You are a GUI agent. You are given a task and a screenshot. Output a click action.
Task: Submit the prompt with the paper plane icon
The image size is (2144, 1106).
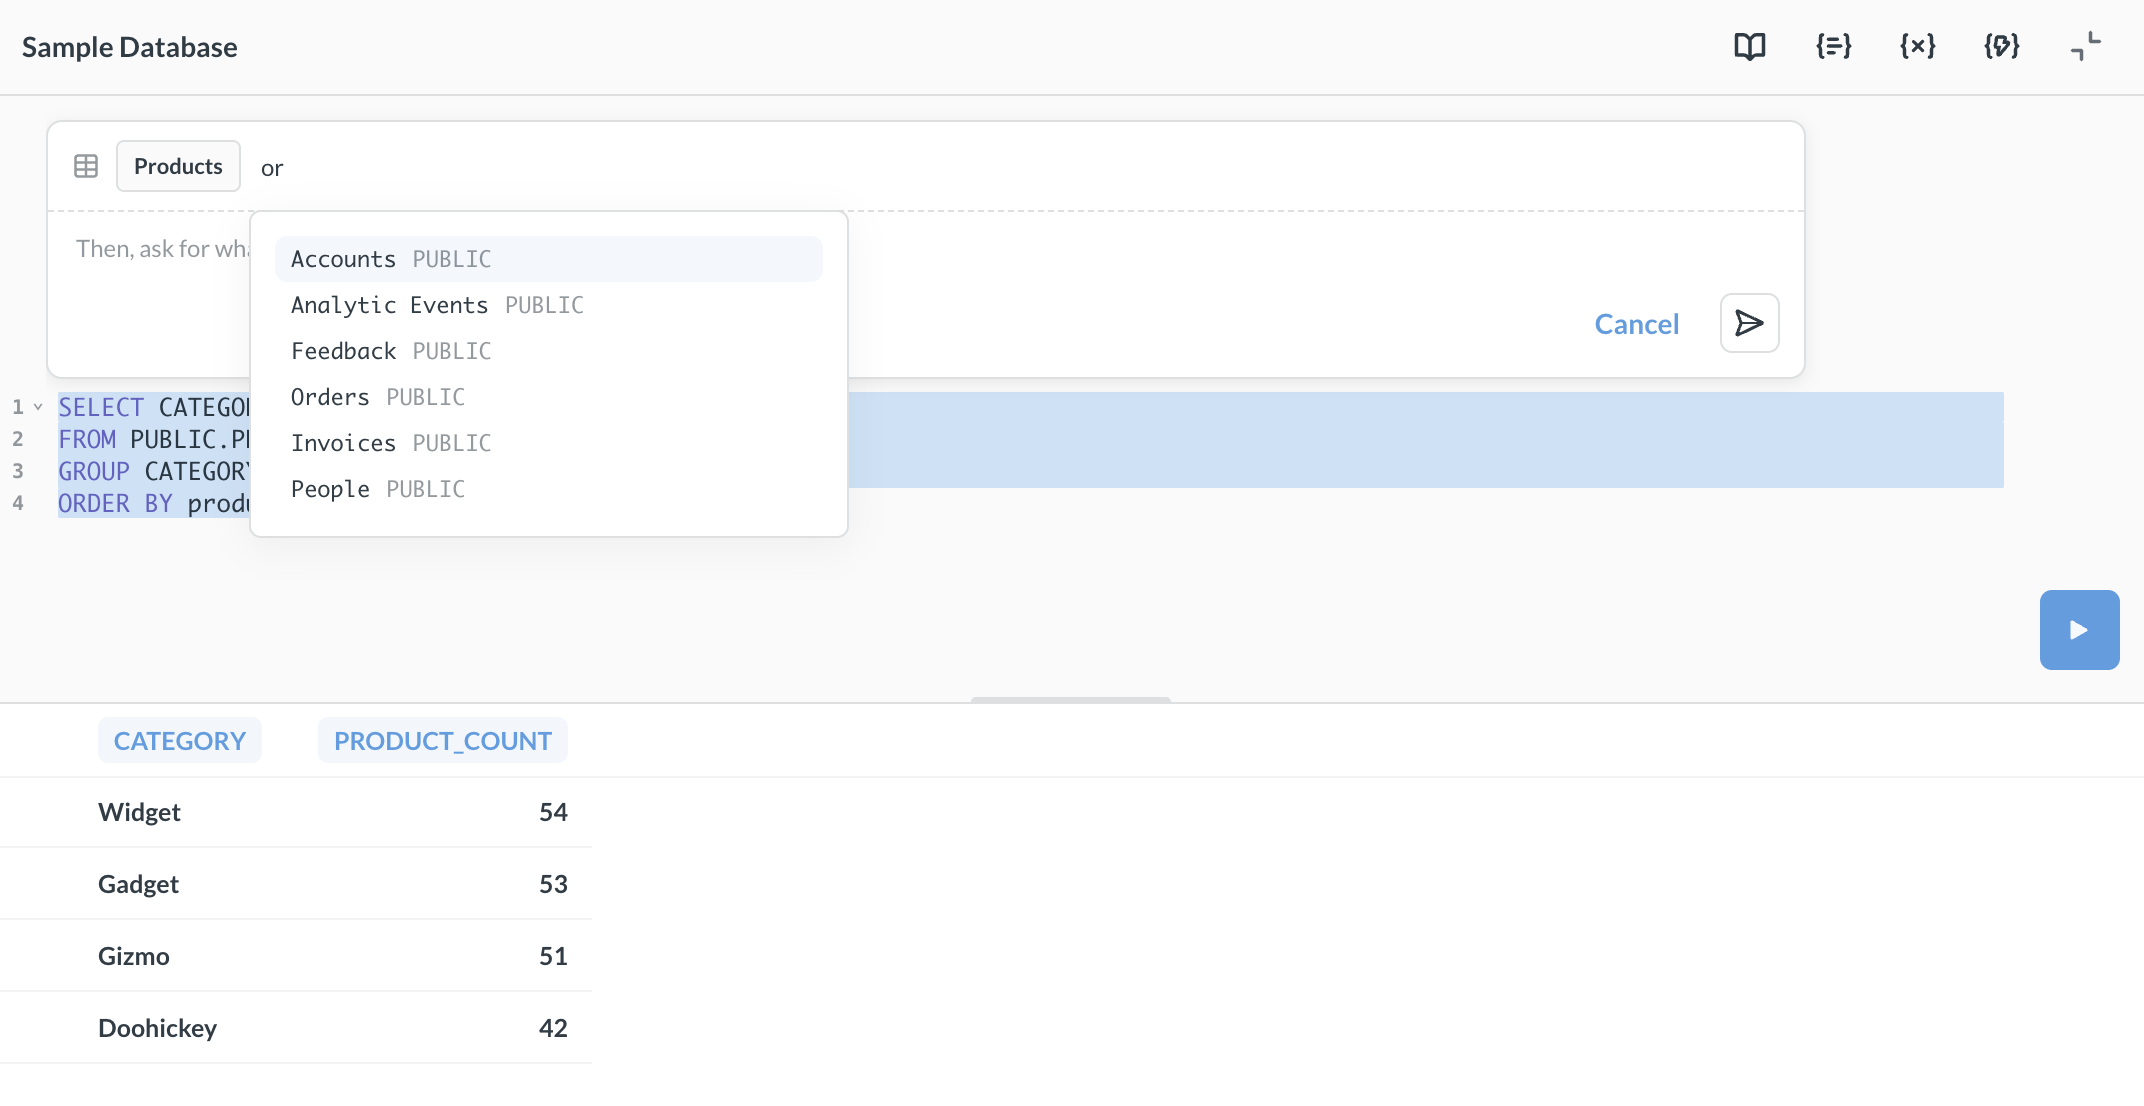(x=1748, y=323)
